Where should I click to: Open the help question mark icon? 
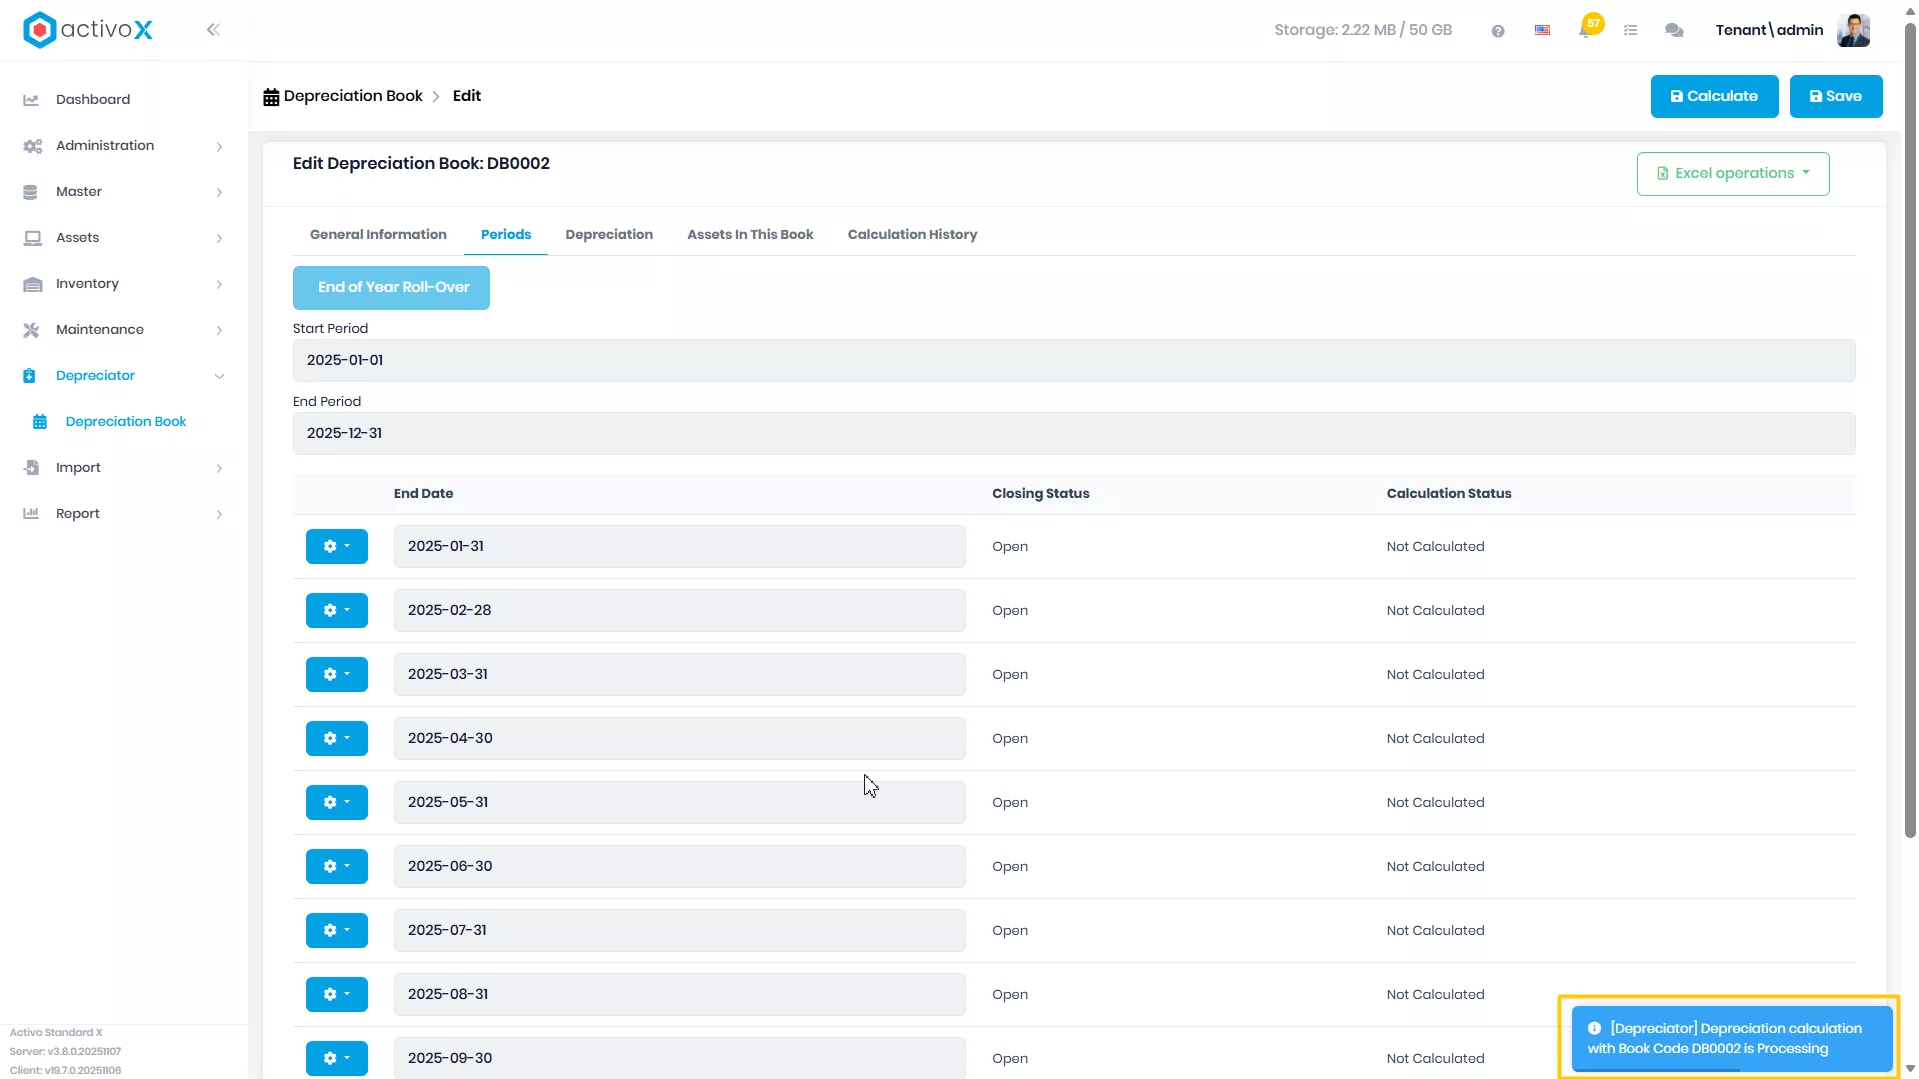1498,31
